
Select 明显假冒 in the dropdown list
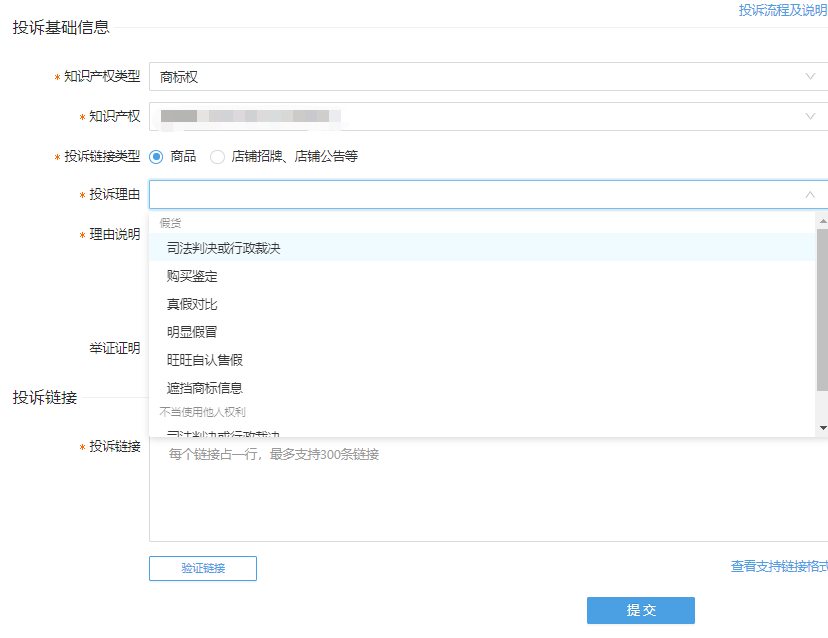[195, 331]
